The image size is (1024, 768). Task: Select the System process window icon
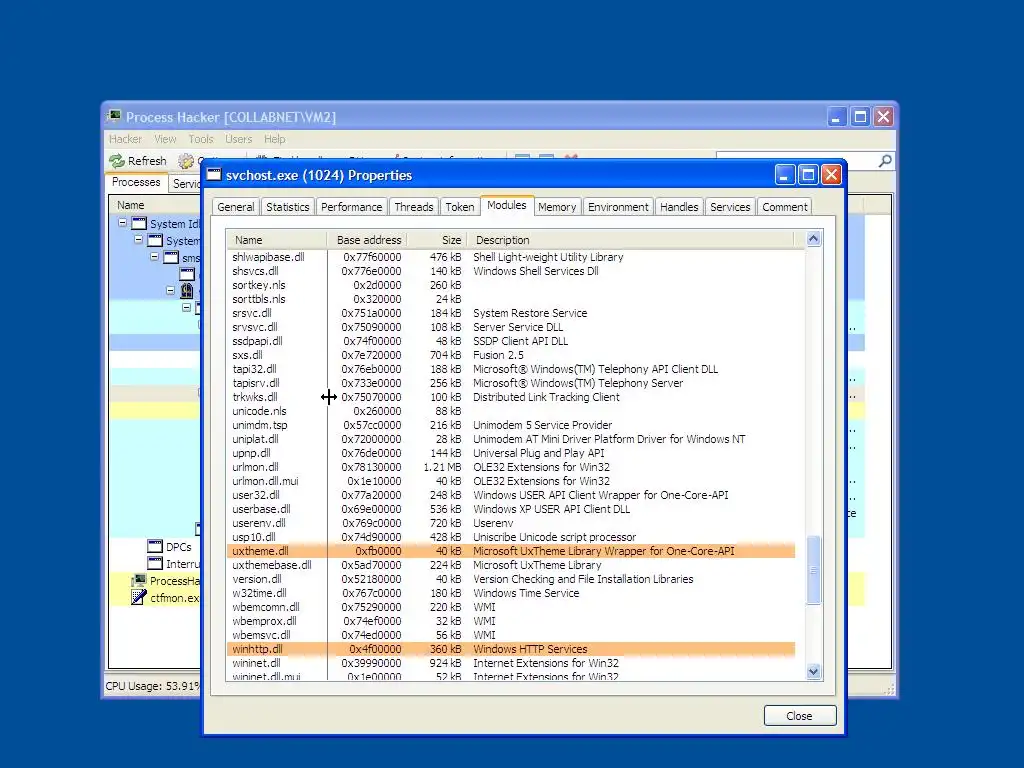(155, 240)
